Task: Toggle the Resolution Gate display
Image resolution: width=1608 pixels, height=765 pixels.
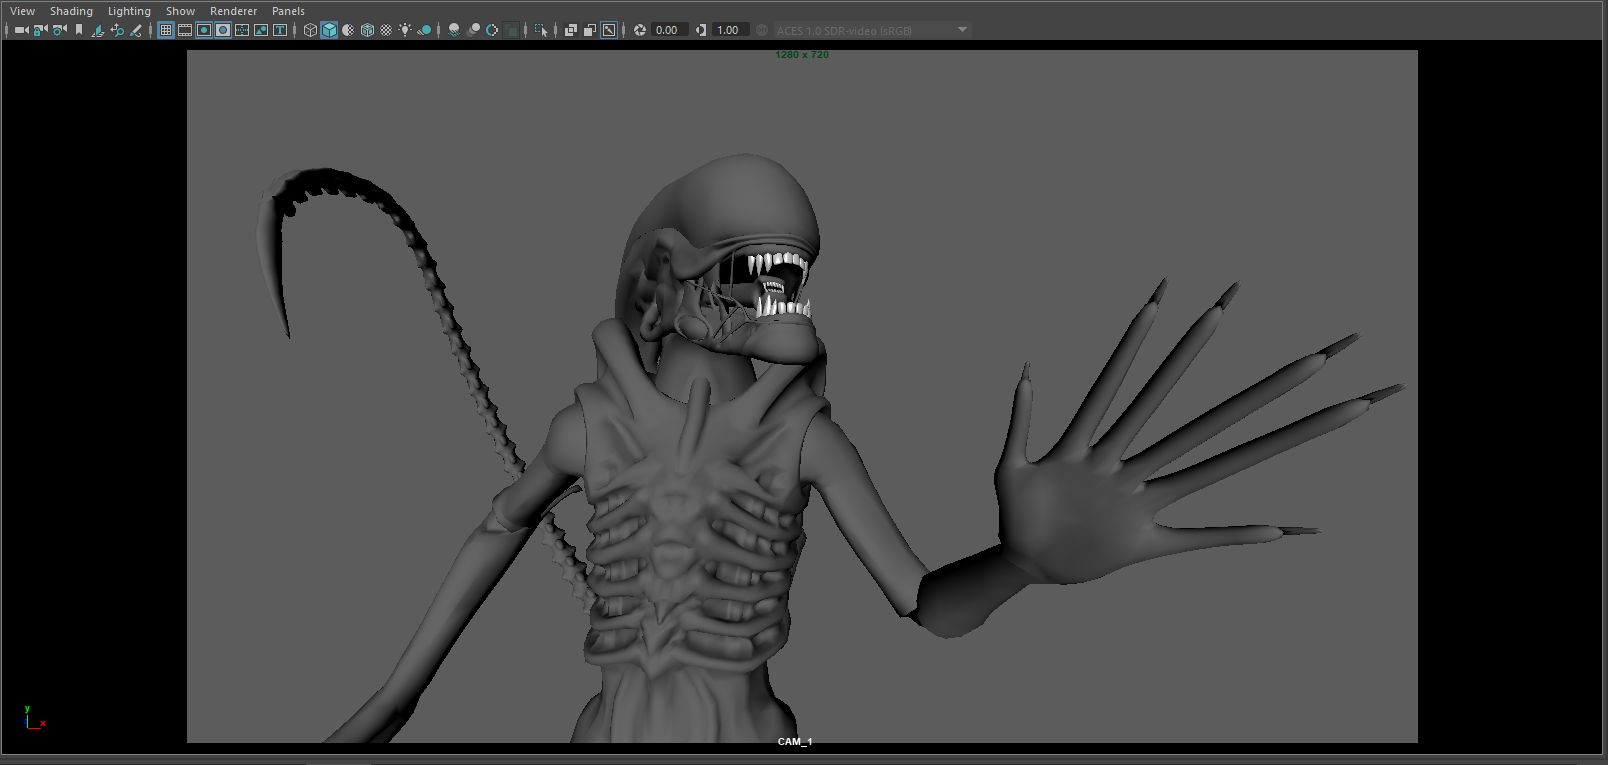Action: (204, 30)
